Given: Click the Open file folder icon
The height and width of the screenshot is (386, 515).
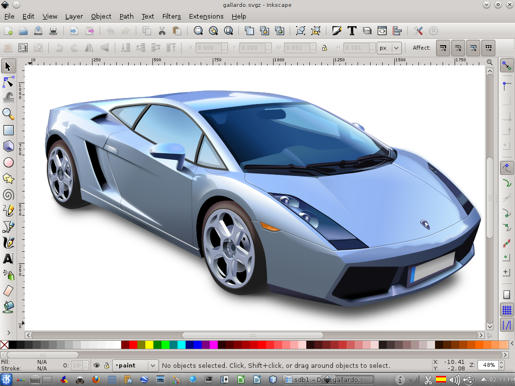Looking at the screenshot, I should click(23, 31).
